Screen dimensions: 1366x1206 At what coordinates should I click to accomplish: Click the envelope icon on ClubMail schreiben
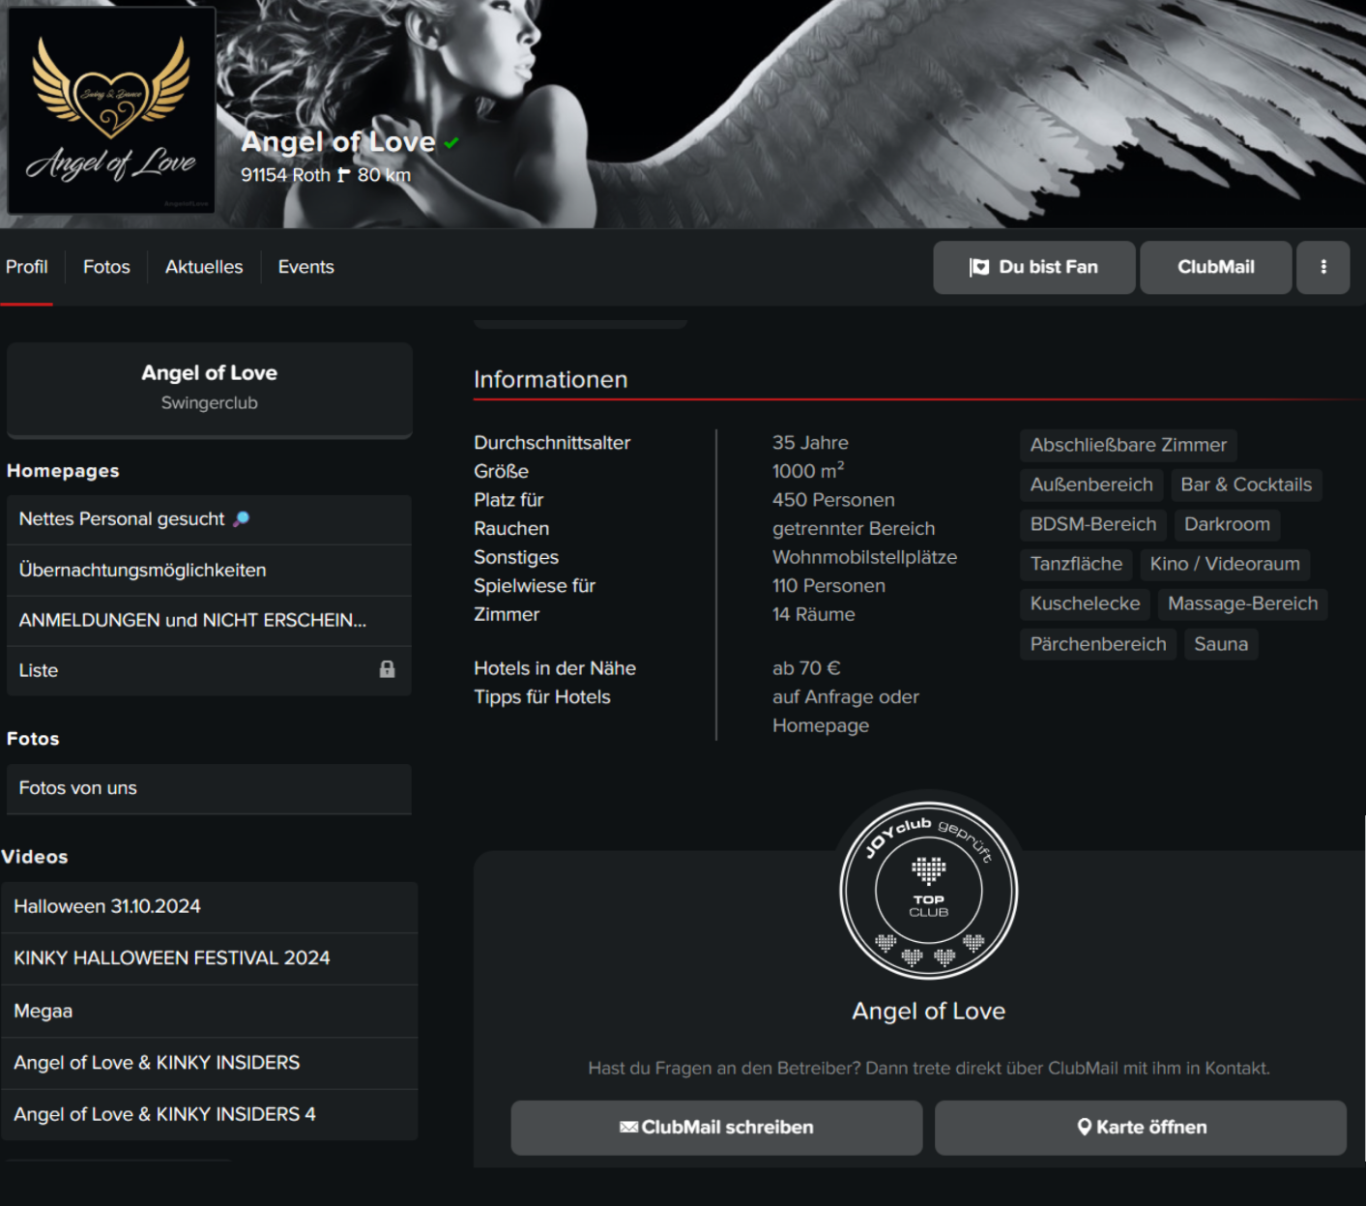[628, 1127]
